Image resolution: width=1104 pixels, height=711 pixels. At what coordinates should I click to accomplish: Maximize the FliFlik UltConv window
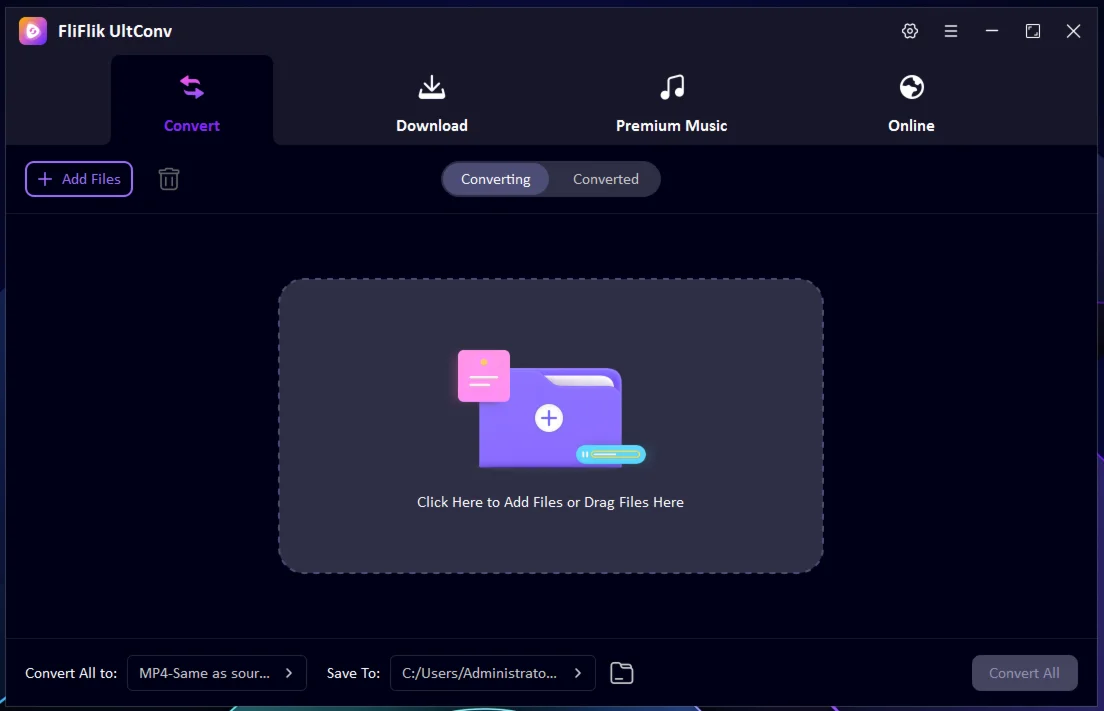pyautogui.click(x=1032, y=31)
